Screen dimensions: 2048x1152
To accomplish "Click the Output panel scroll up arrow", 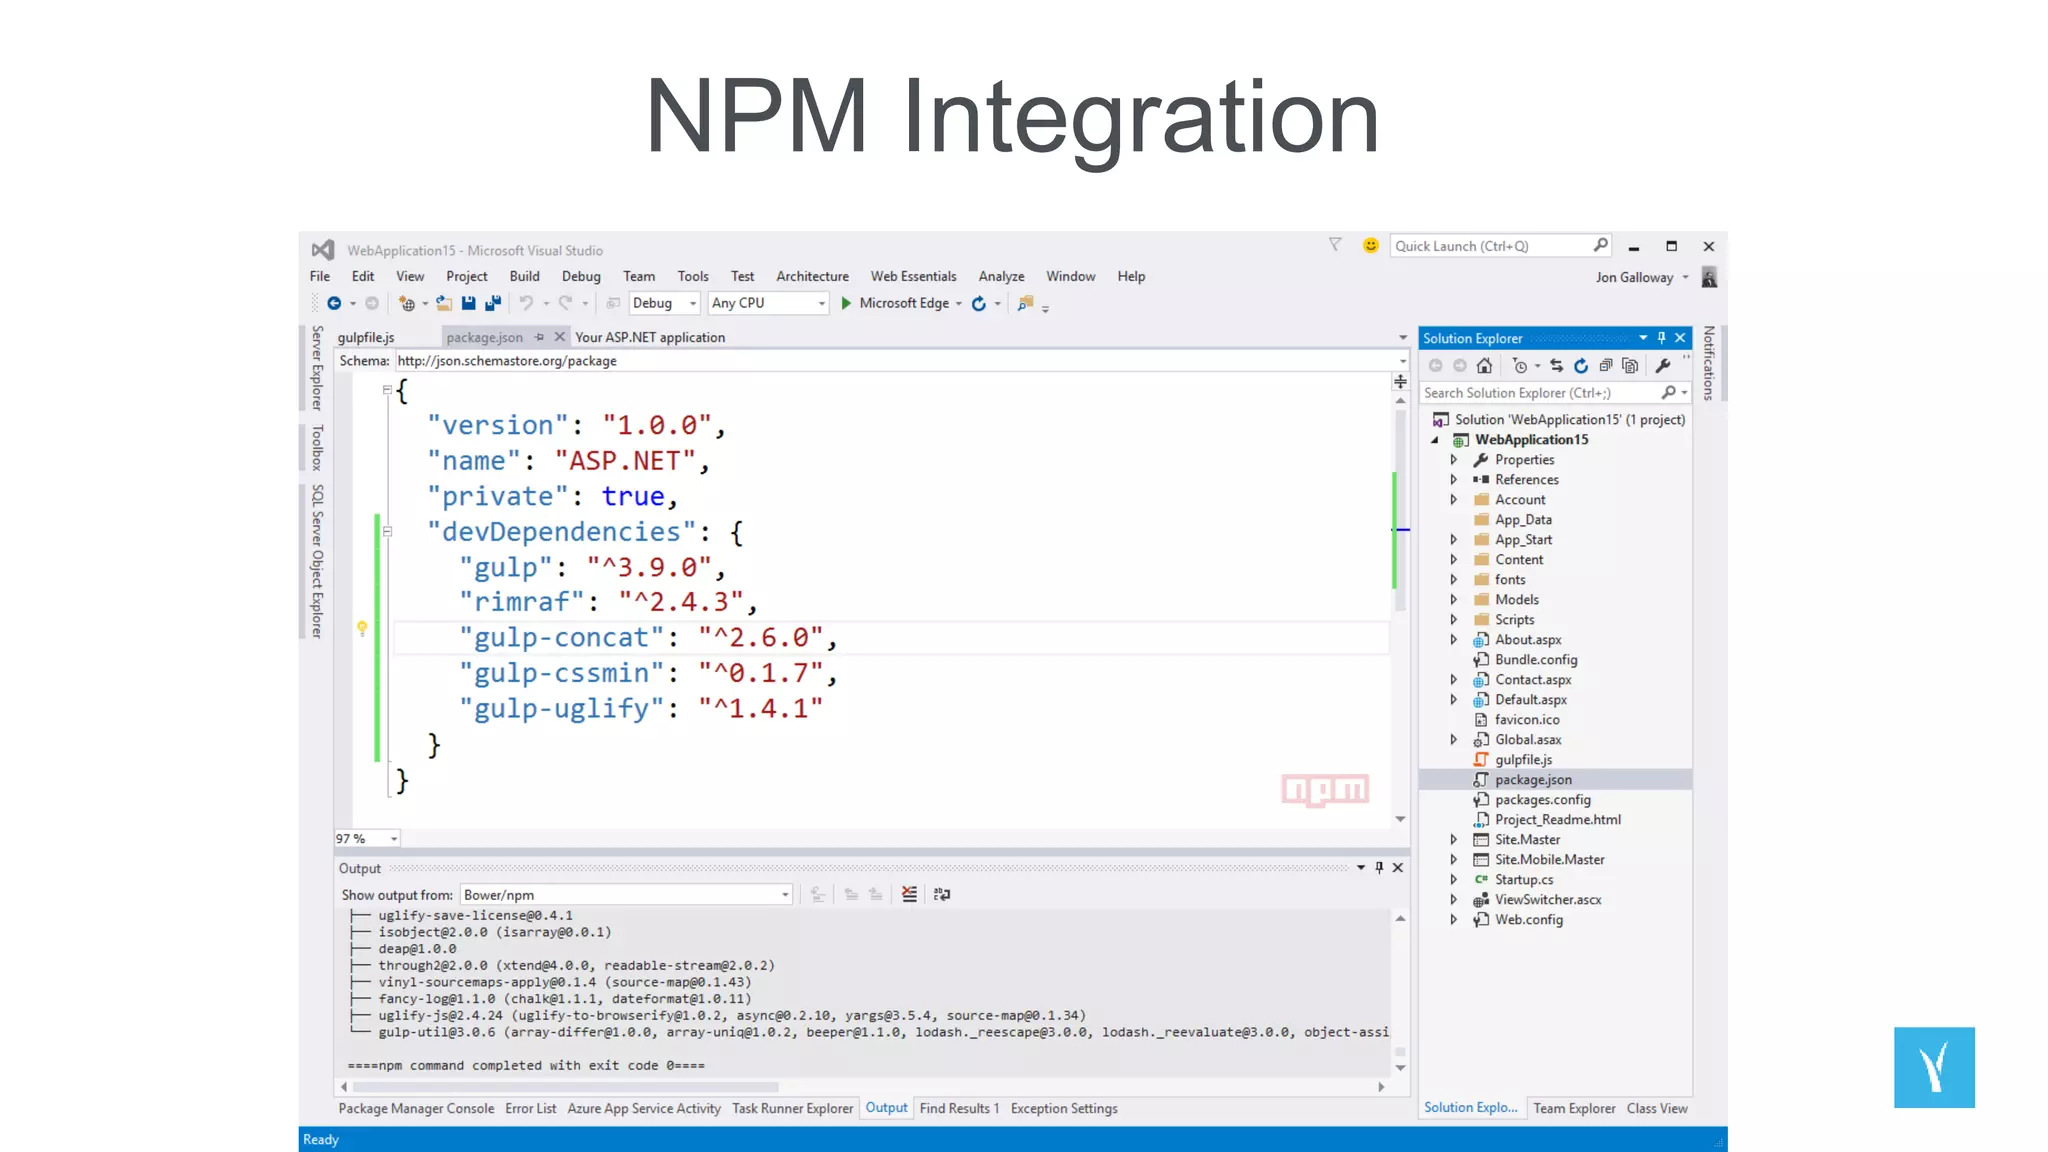I will (x=1400, y=918).
